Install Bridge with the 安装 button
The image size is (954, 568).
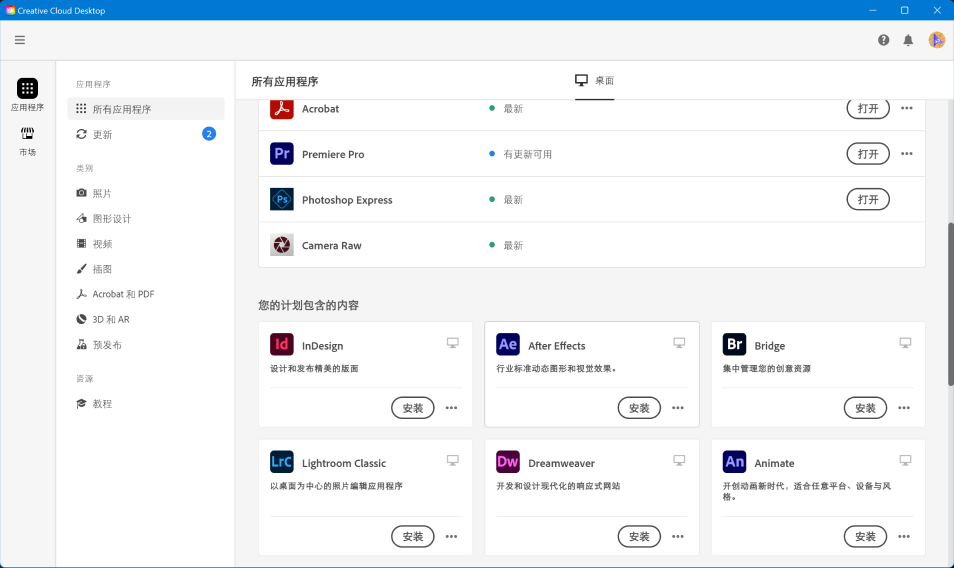pos(865,408)
